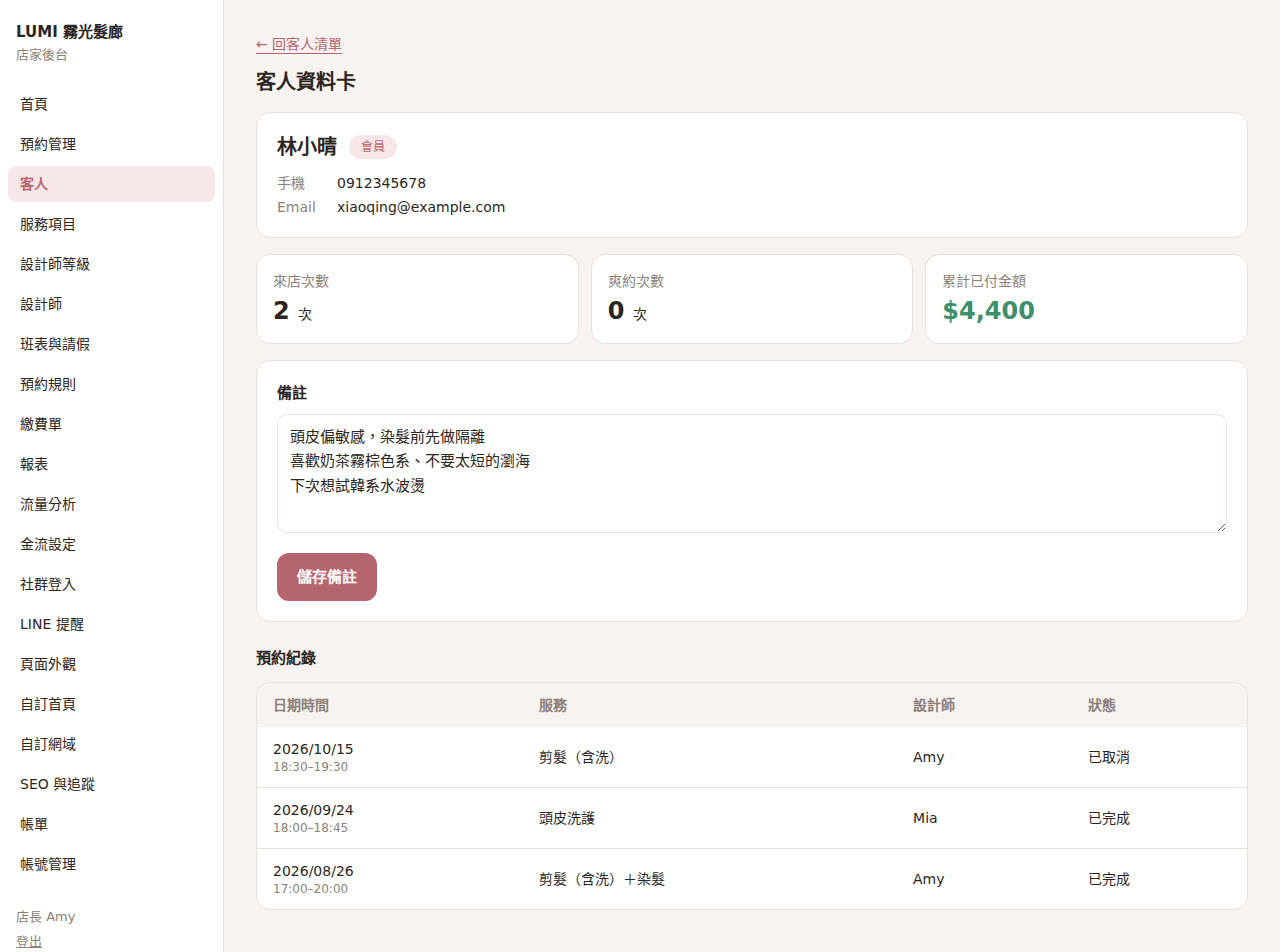Click the 2026/09/24 booking date
Image resolution: width=1280 pixels, height=952 pixels.
[313, 810]
